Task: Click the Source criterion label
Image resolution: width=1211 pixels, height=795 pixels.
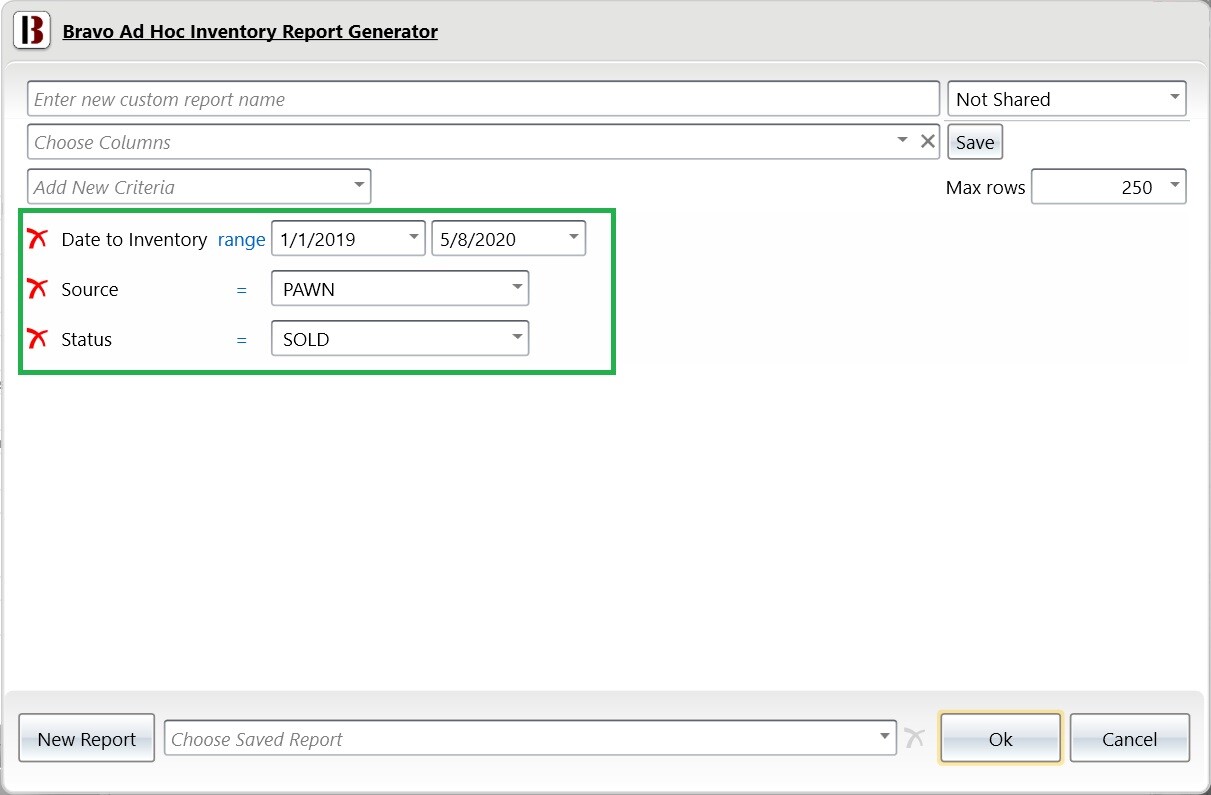Action: pyautogui.click(x=90, y=289)
